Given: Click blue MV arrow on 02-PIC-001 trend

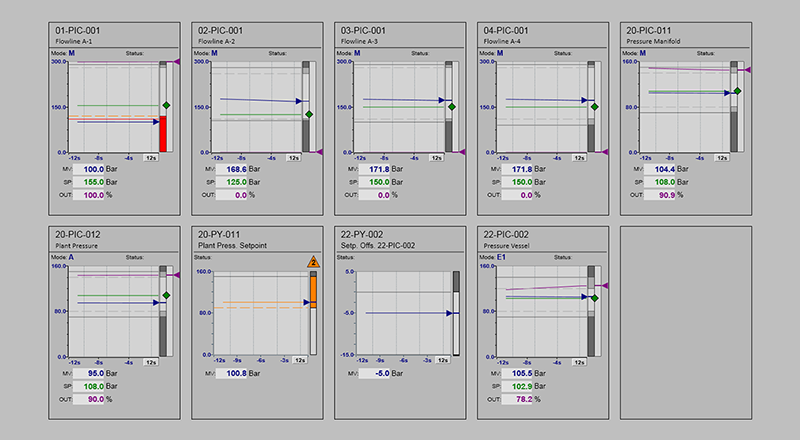Looking at the screenshot, I should (x=299, y=101).
